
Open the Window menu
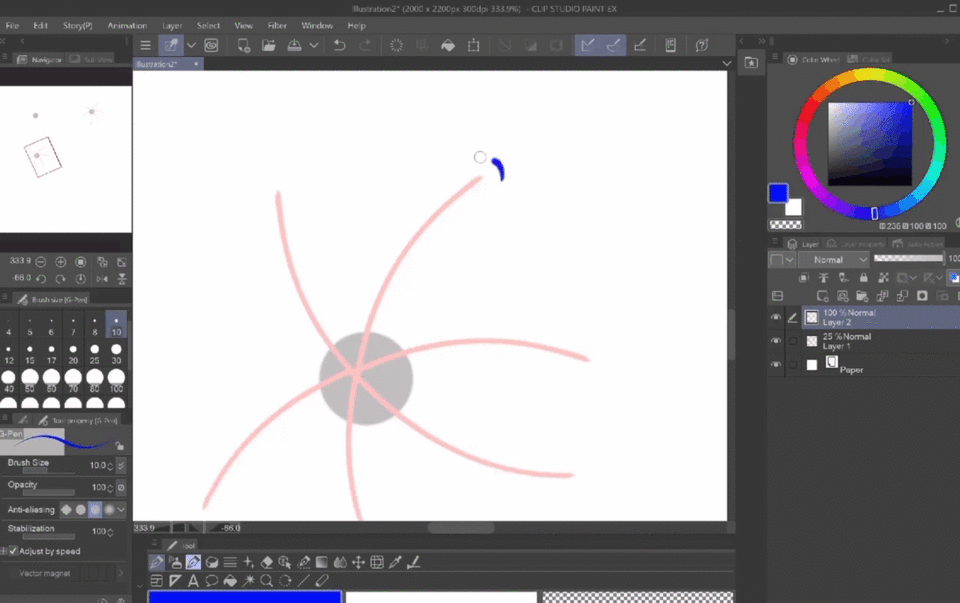pos(317,26)
